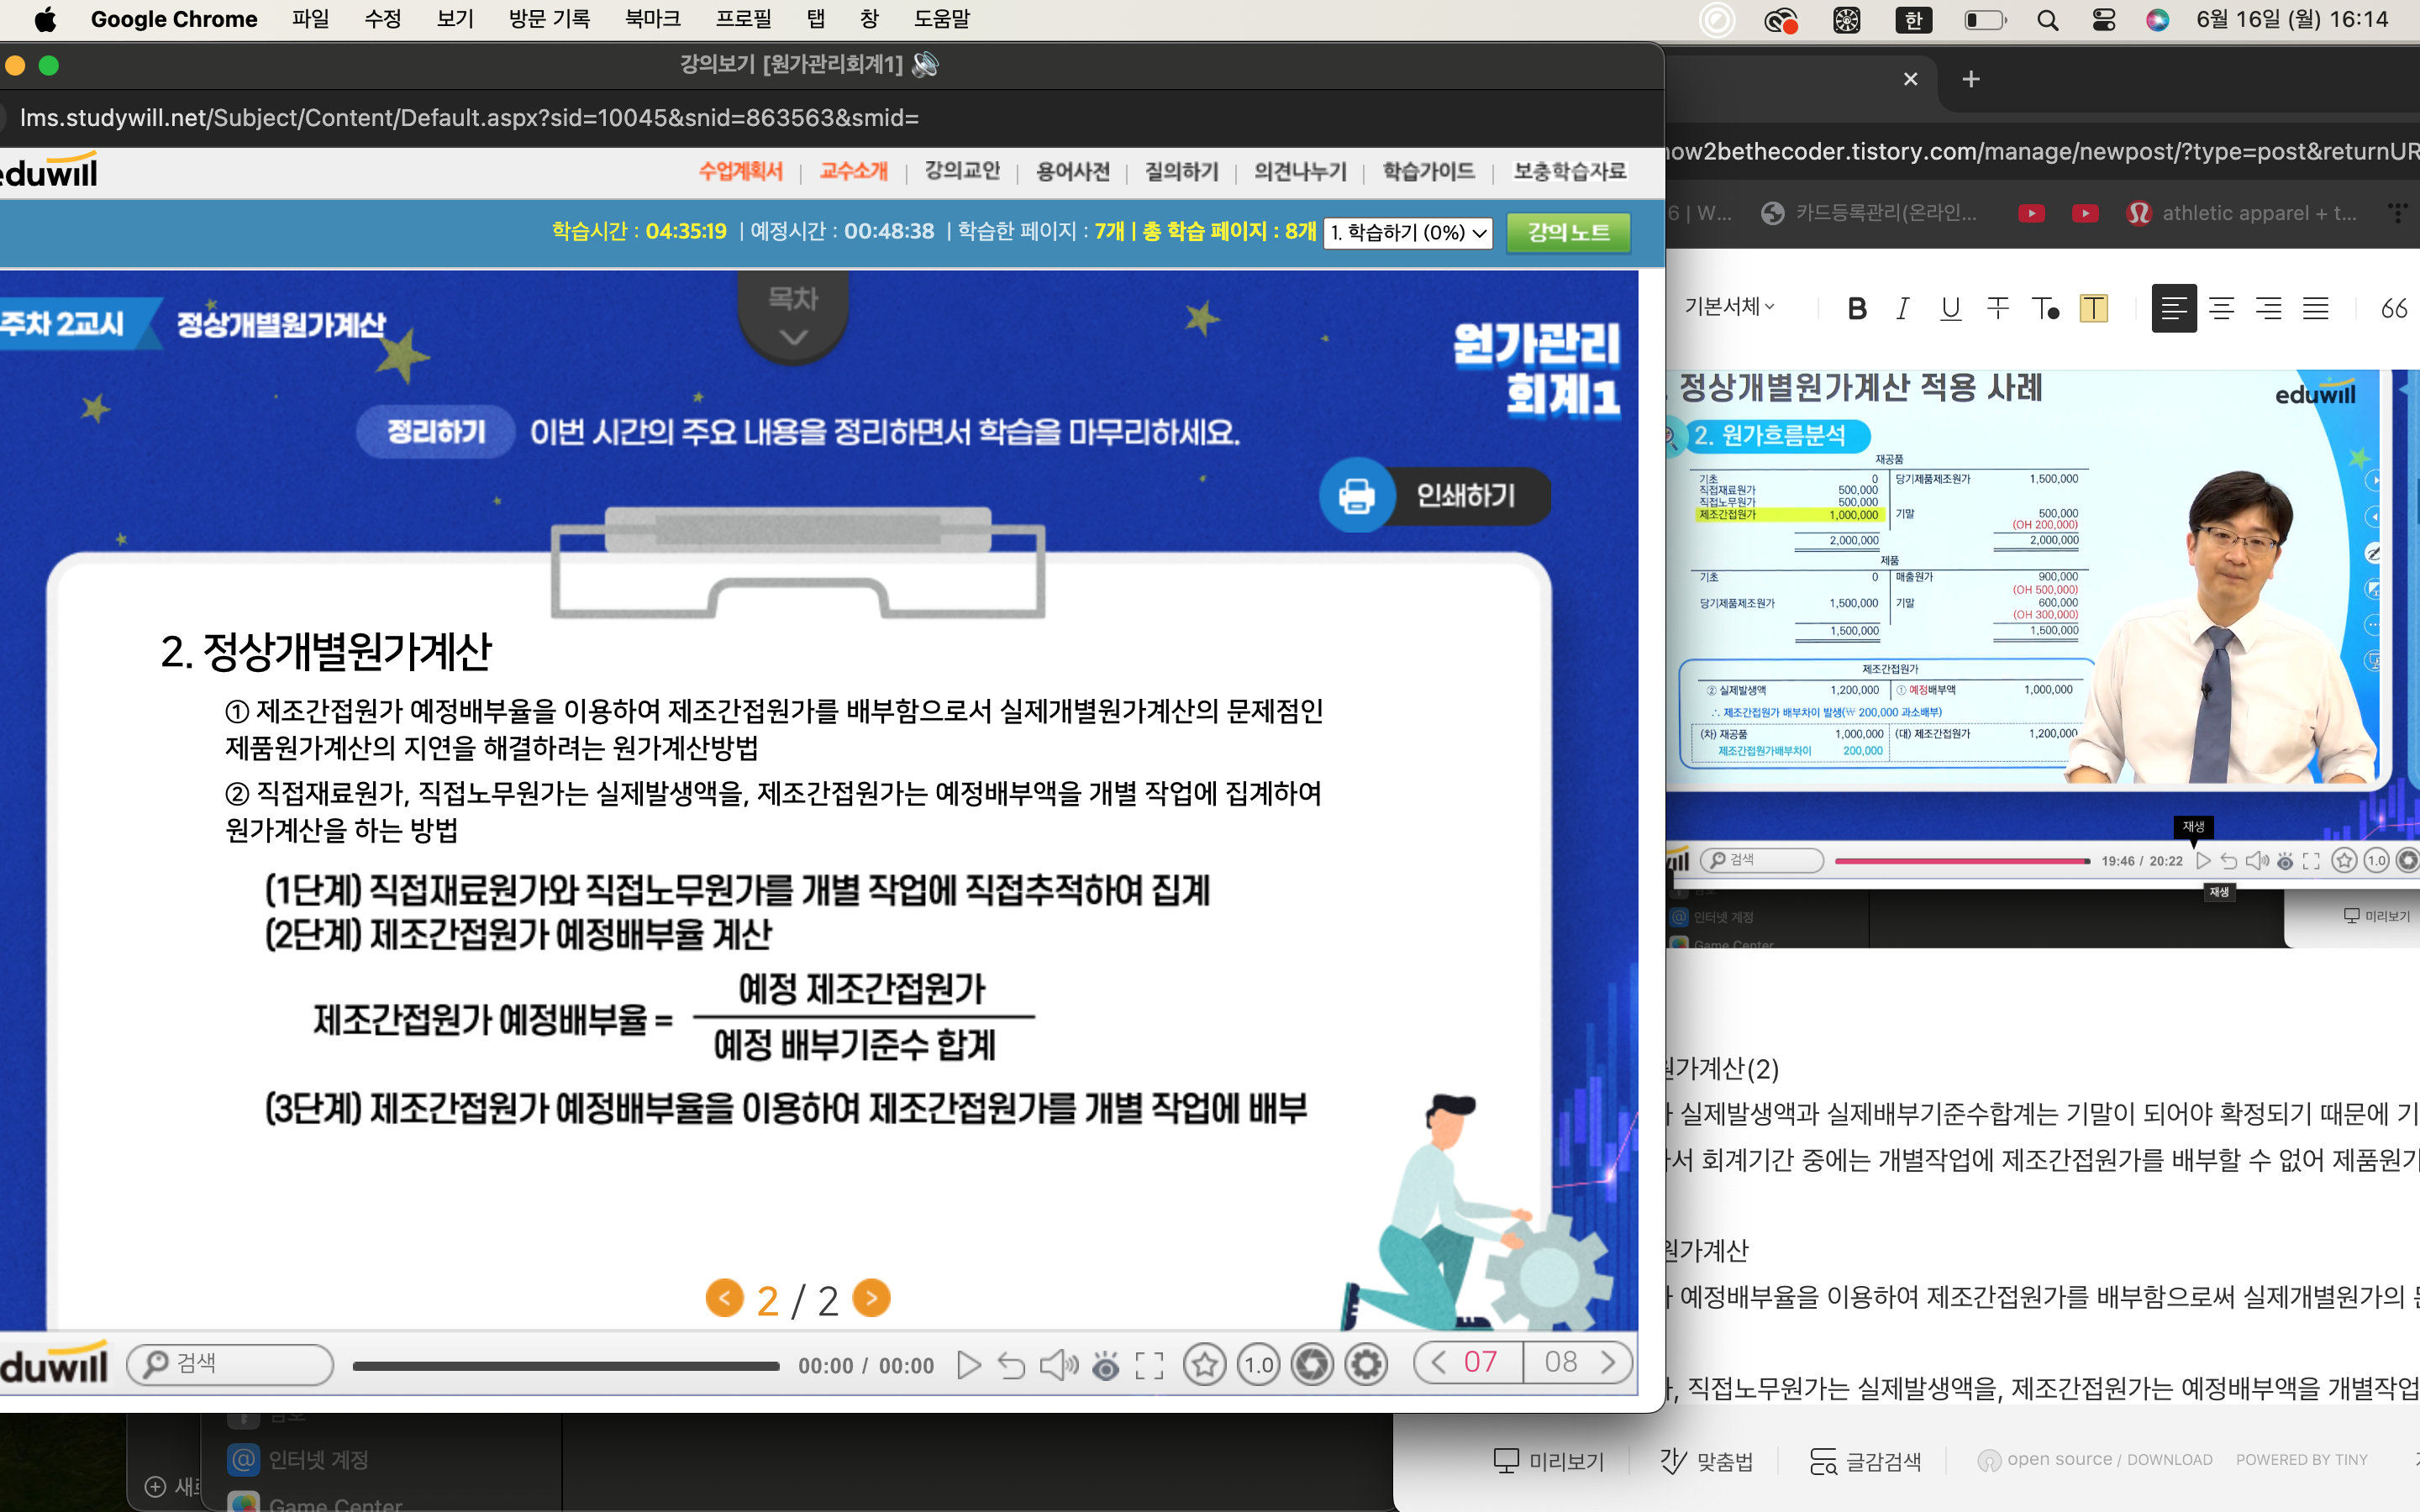Click 미리보기 at editor bottom
The height and width of the screenshot is (1512, 2420).
tap(1548, 1461)
